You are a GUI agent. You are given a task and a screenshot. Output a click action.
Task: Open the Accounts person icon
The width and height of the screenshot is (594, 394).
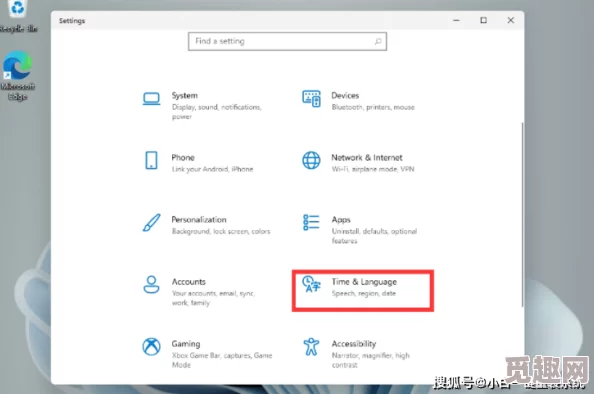pyautogui.click(x=151, y=285)
